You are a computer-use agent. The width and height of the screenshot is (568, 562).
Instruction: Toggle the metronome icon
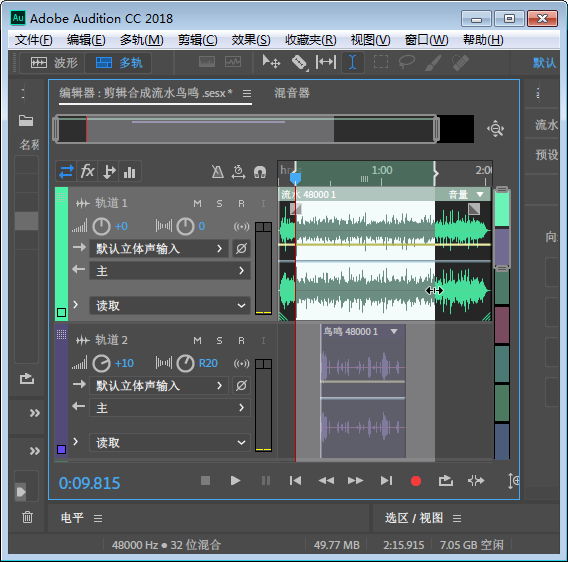pos(217,172)
